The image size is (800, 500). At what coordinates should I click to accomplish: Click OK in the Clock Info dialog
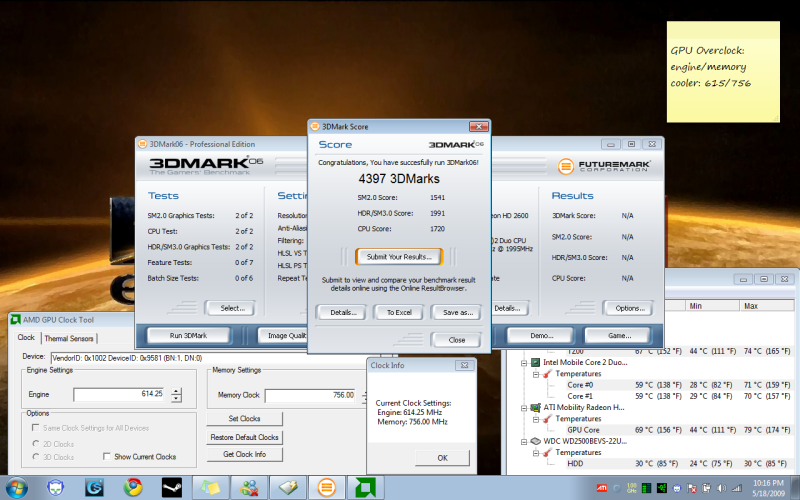click(442, 458)
